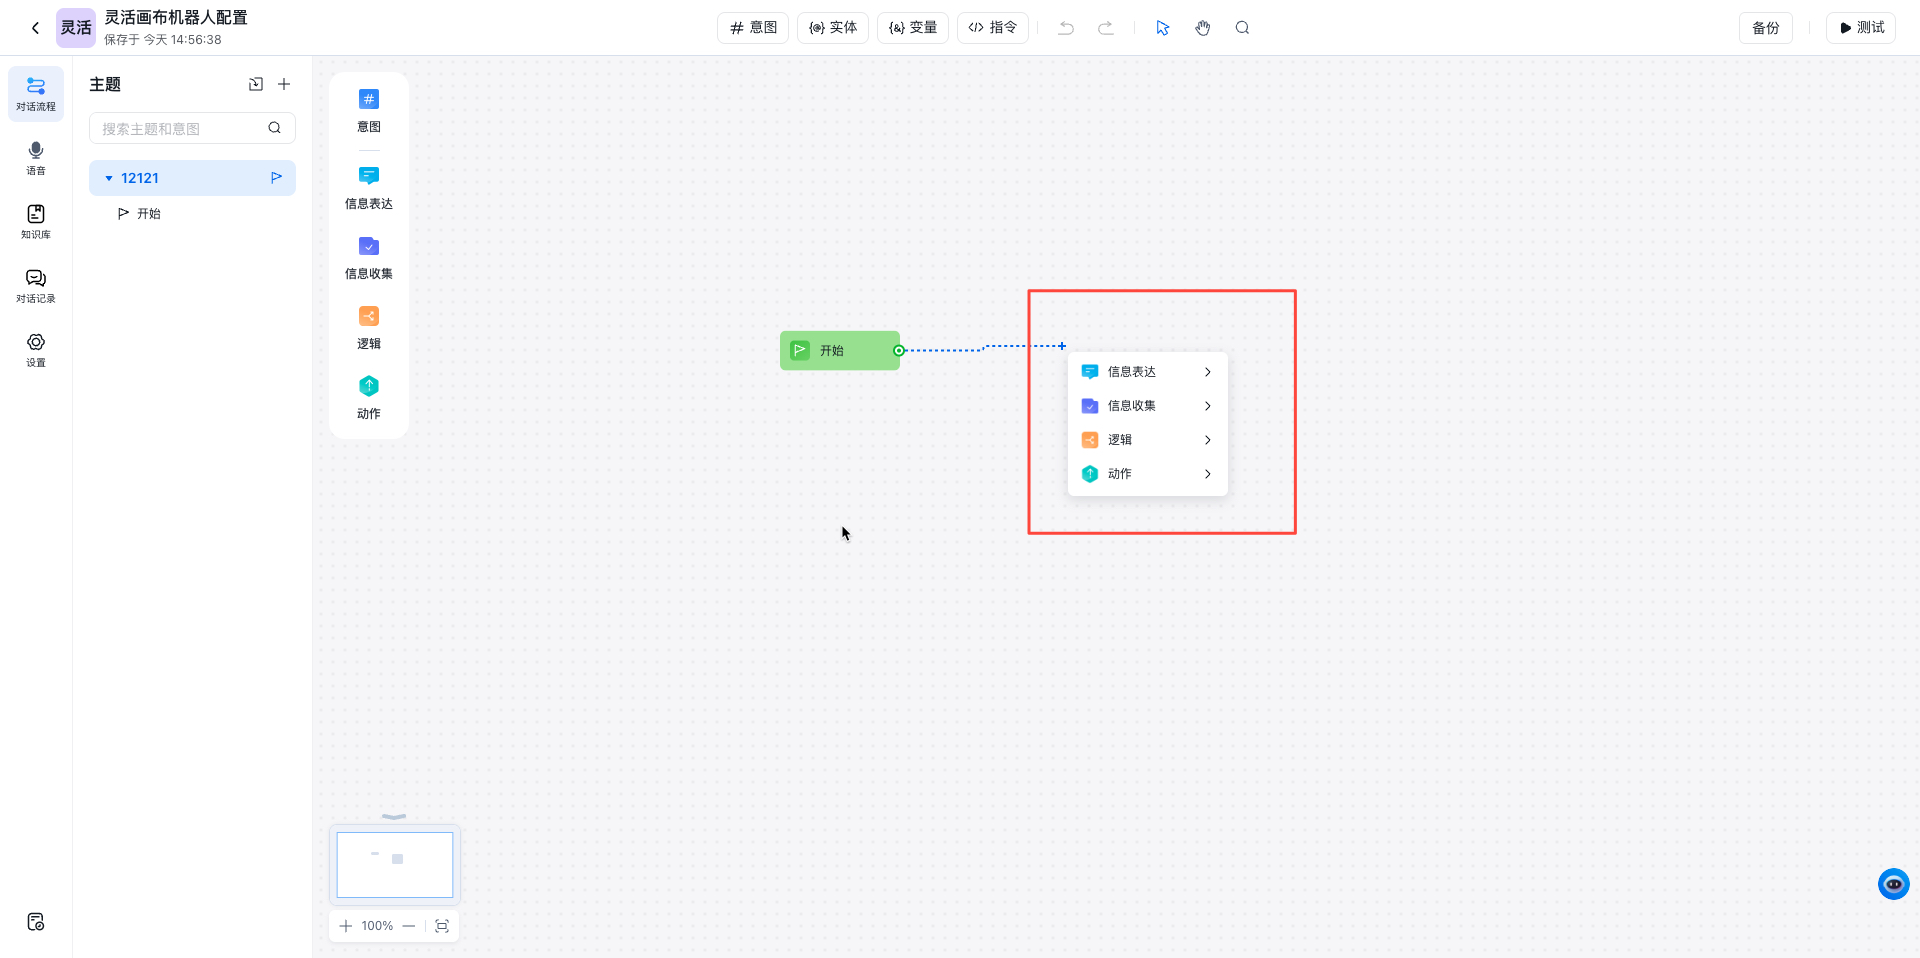Click the undo arrow
The width and height of the screenshot is (1920, 958).
[1066, 28]
